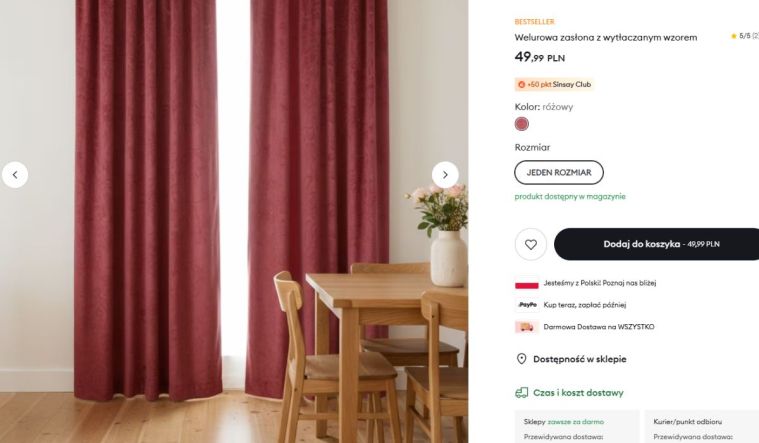The width and height of the screenshot is (759, 443).
Task: Add curtain to favorites with heart icon
Action: 531,244
